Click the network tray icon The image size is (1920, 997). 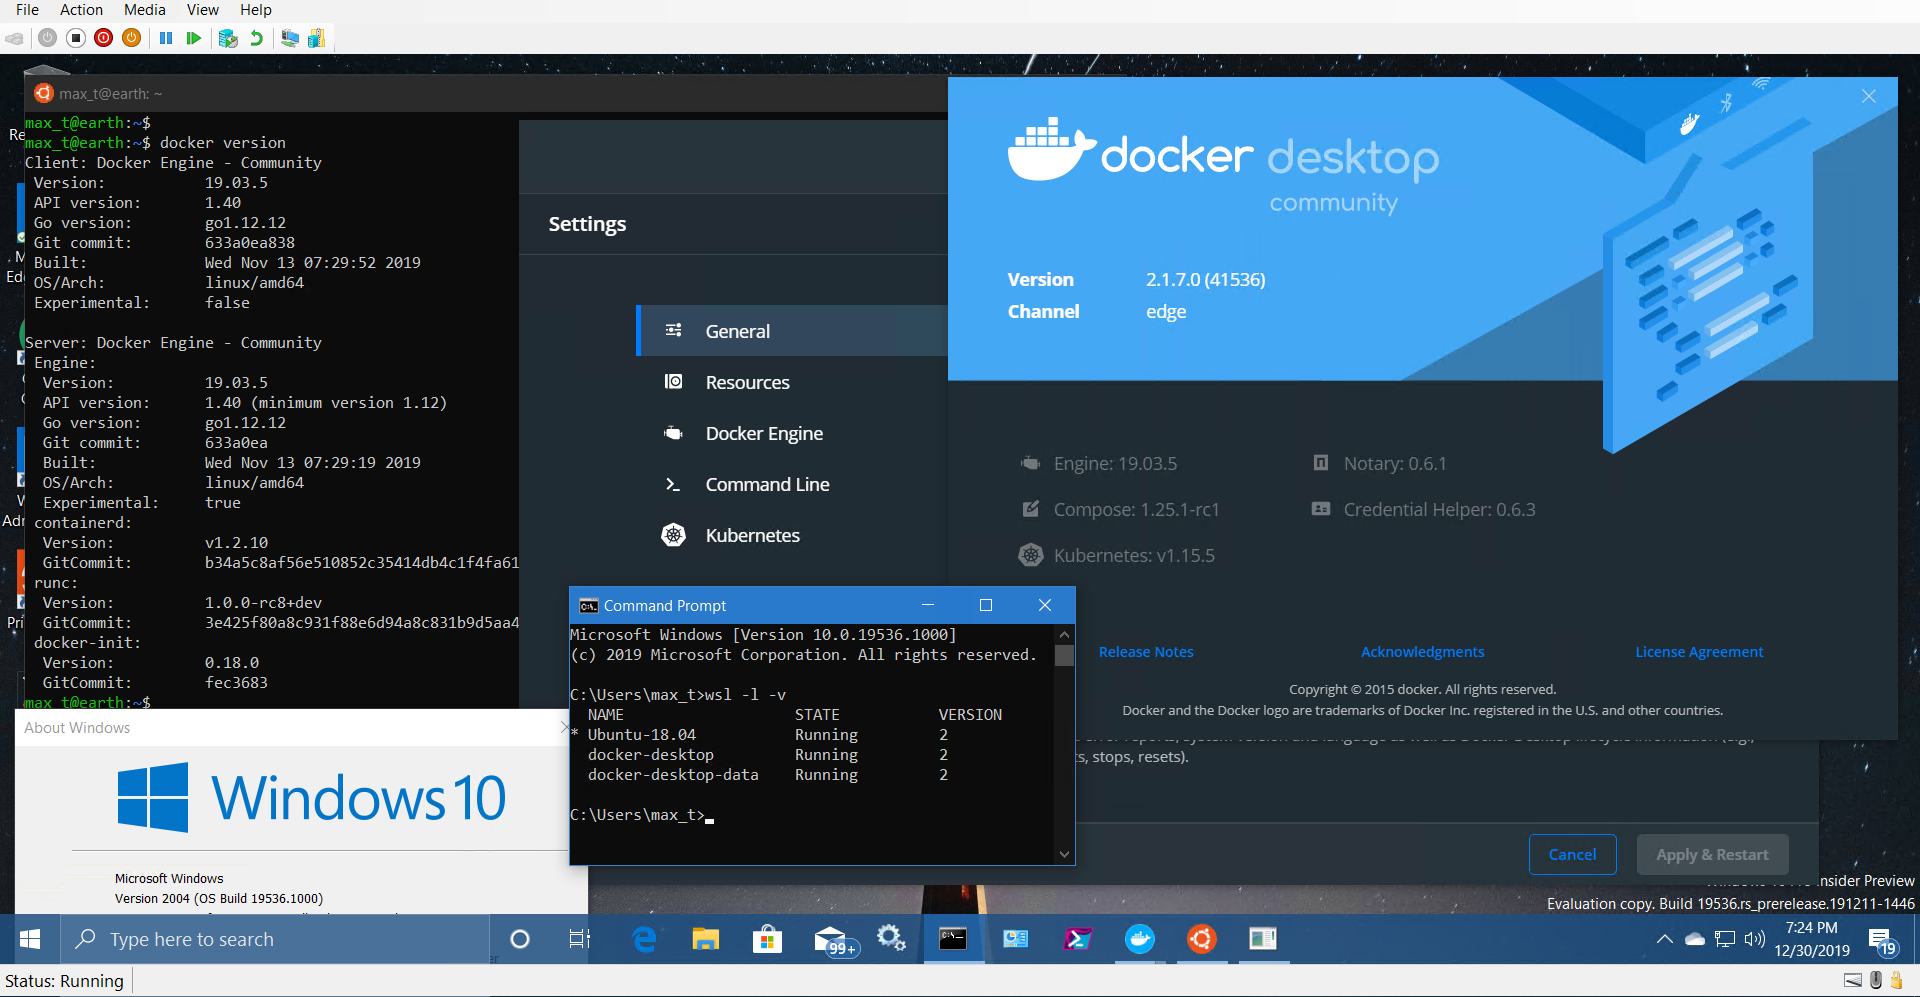point(1725,939)
